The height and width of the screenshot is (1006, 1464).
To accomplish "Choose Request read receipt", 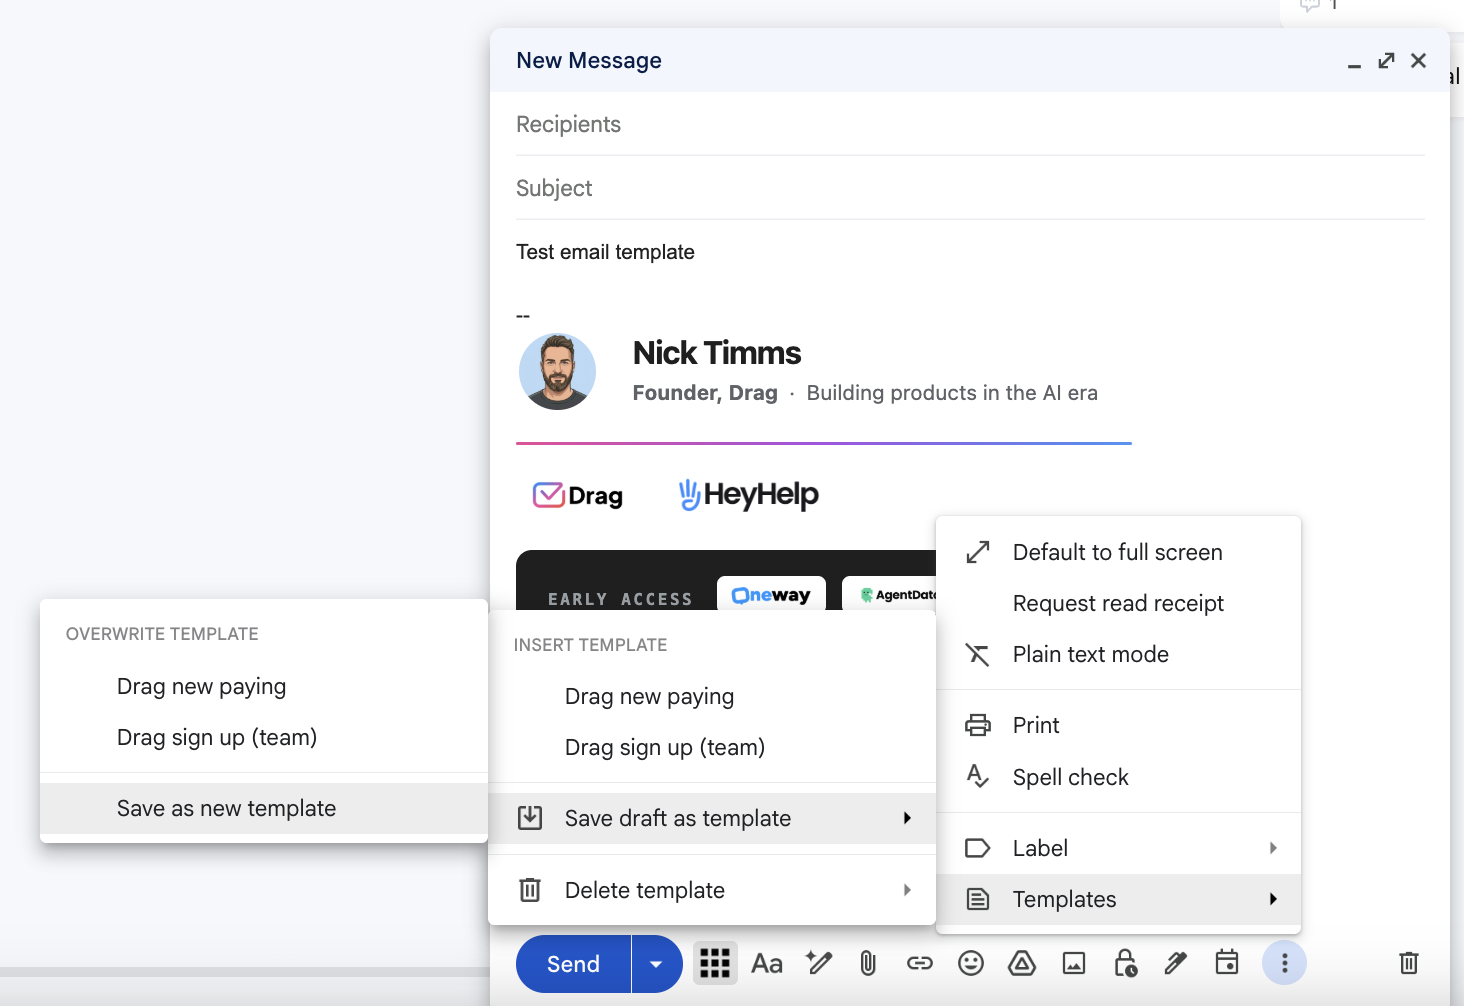I will 1118,603.
